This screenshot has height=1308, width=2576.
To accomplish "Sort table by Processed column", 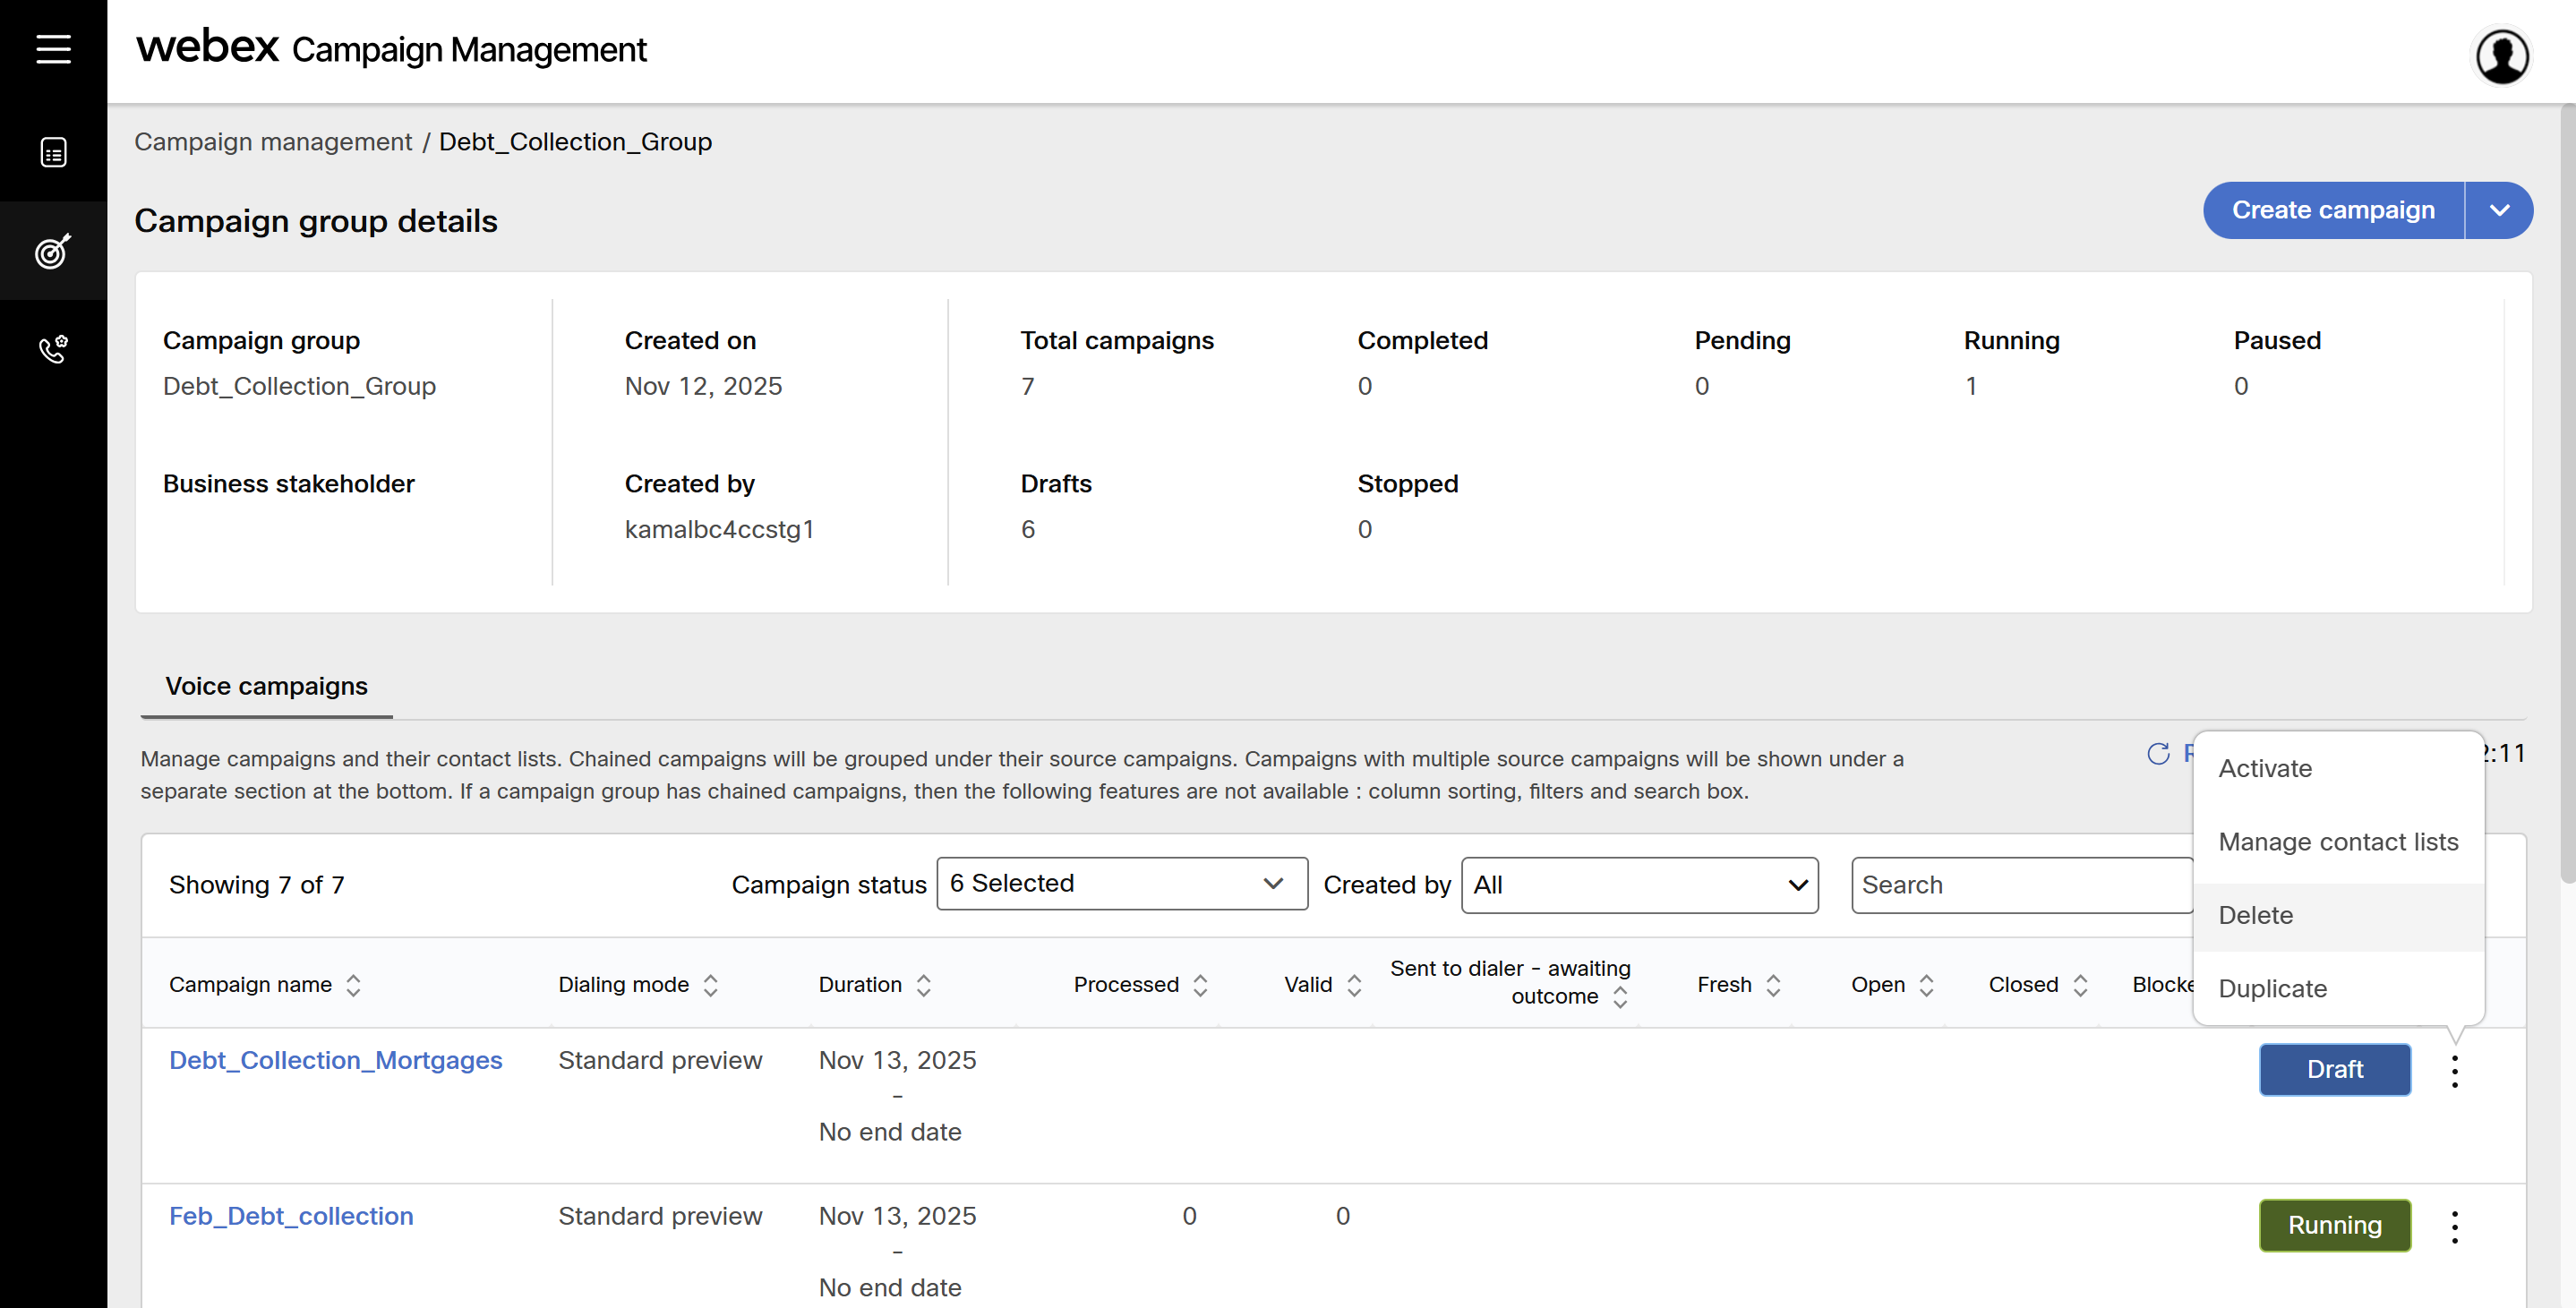I will 1200,985.
